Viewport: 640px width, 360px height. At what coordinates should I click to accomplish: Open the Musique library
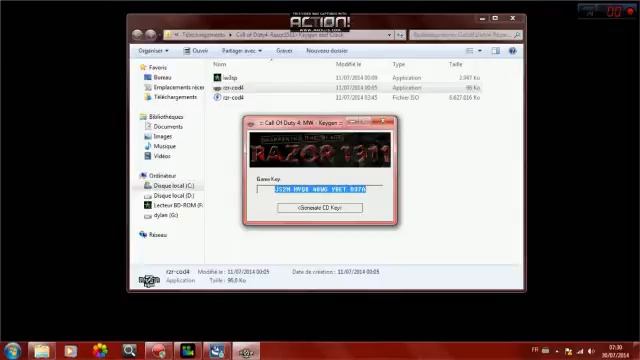click(164, 146)
